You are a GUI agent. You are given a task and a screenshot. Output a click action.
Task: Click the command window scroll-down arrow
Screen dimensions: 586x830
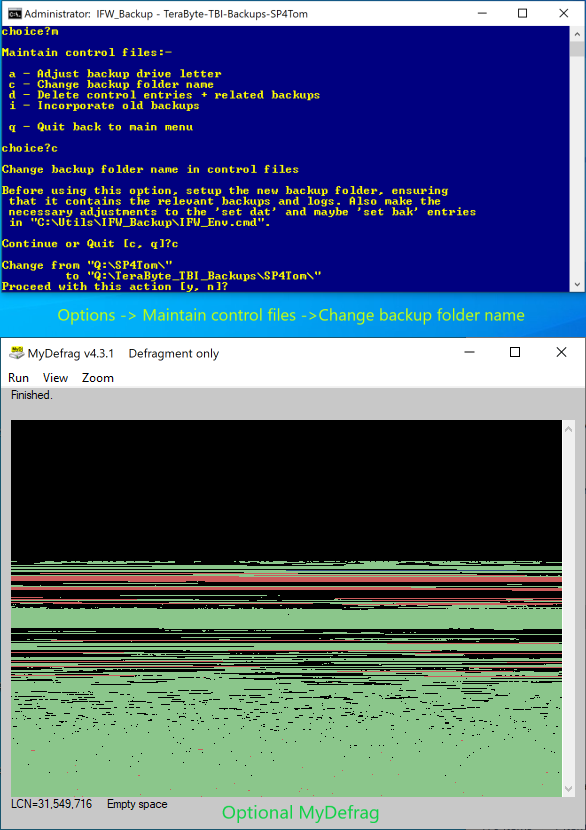(577, 285)
